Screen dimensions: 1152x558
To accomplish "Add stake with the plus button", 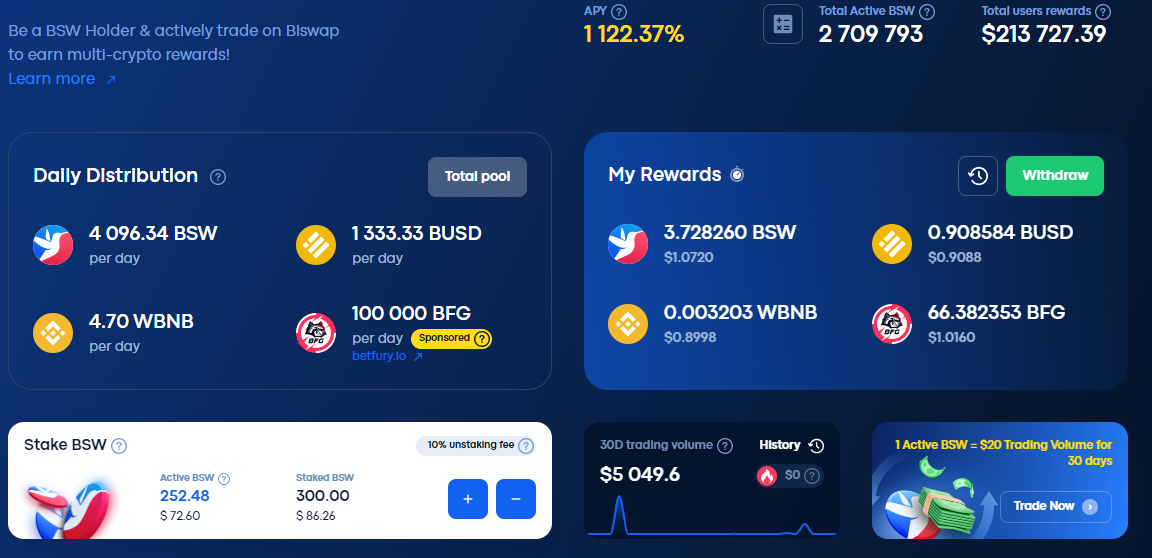I will [468, 499].
